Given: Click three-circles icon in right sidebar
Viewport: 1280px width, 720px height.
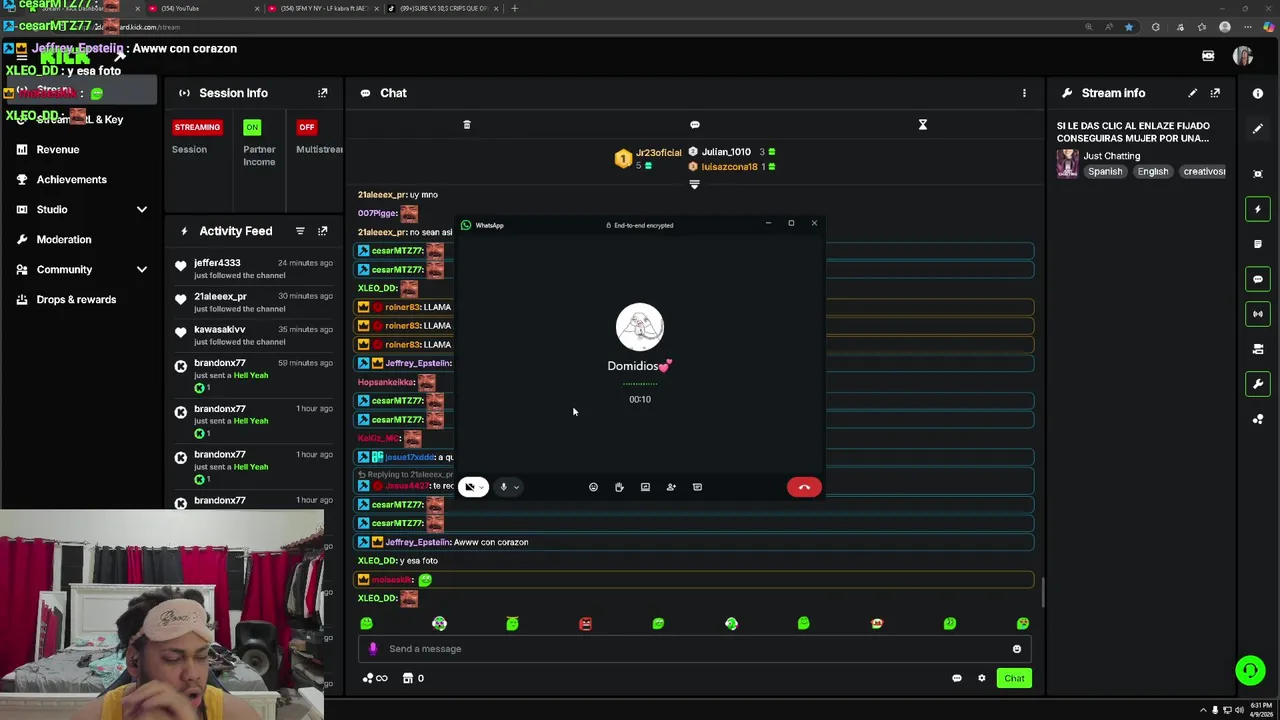Looking at the screenshot, I should 1258,419.
